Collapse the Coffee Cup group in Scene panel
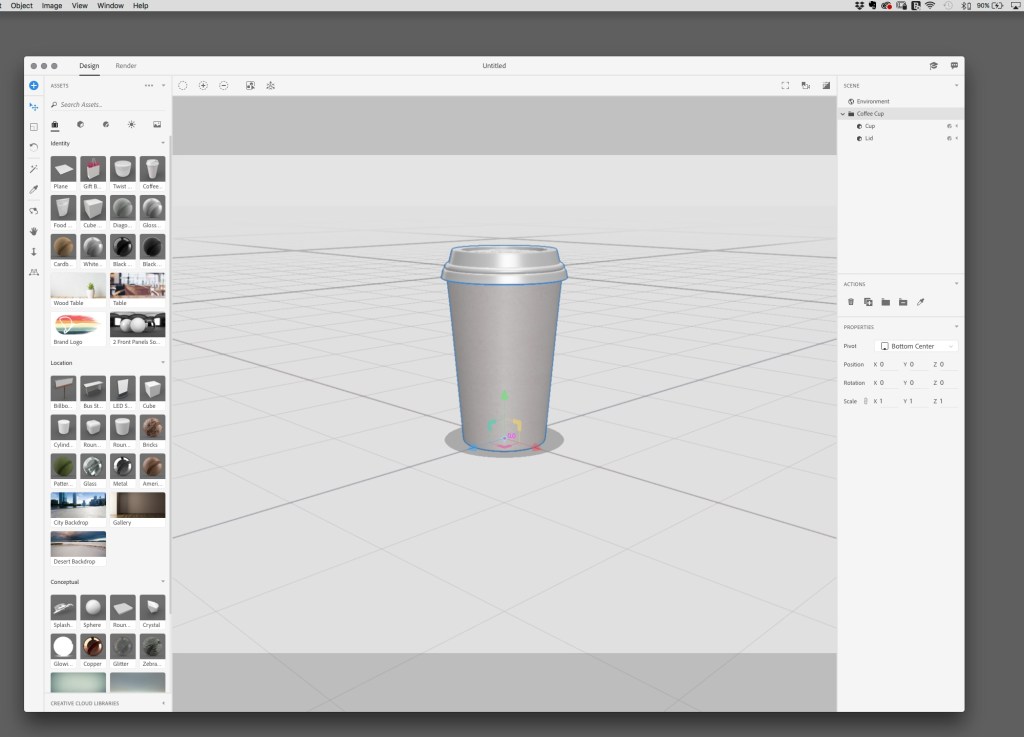The width and height of the screenshot is (1024, 737). [843, 114]
